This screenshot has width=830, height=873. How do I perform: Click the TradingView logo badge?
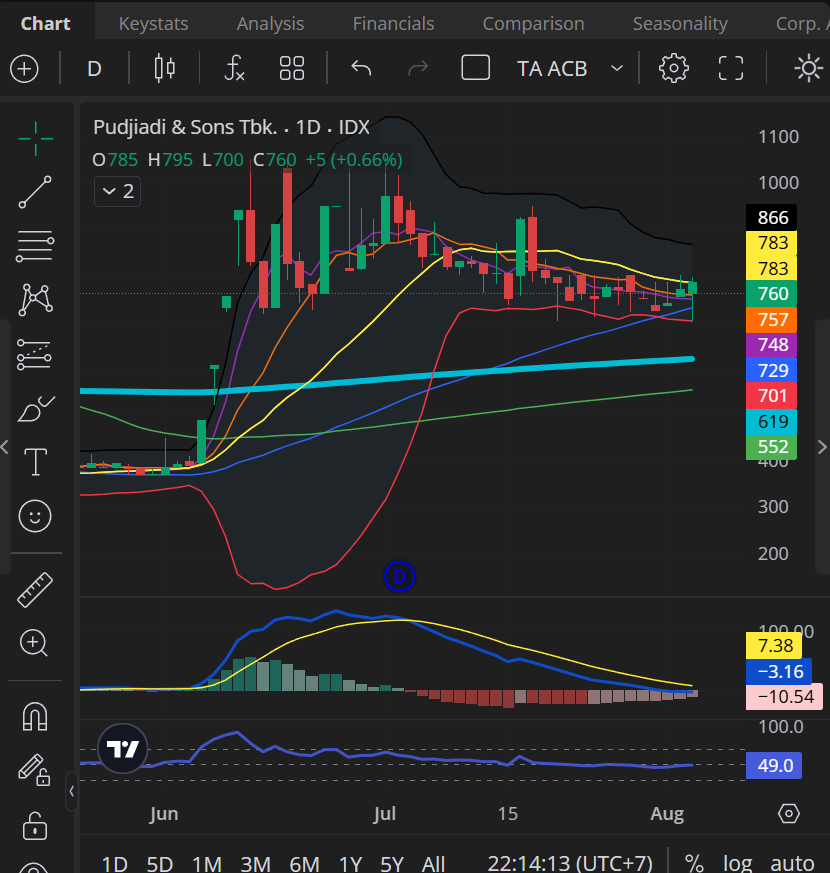[x=122, y=749]
